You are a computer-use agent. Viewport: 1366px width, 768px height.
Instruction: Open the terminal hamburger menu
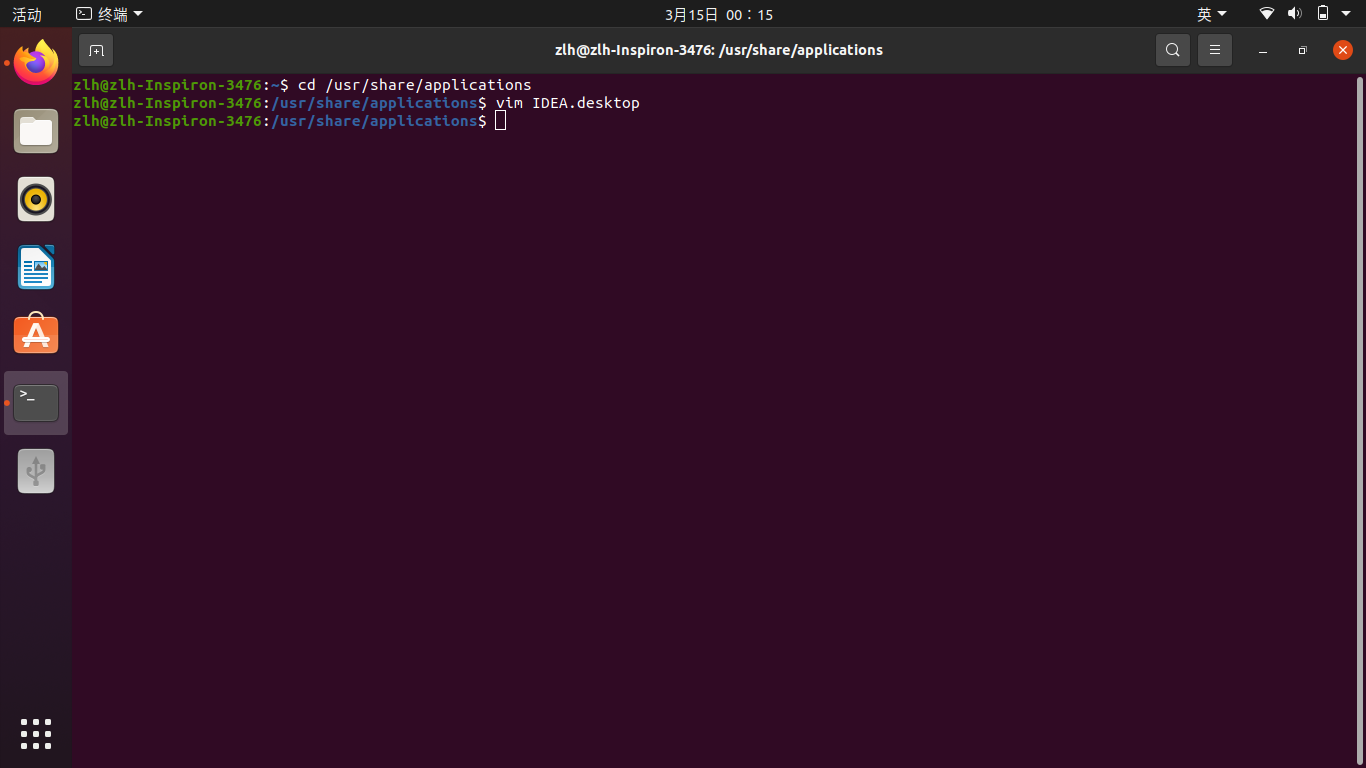tap(1215, 50)
